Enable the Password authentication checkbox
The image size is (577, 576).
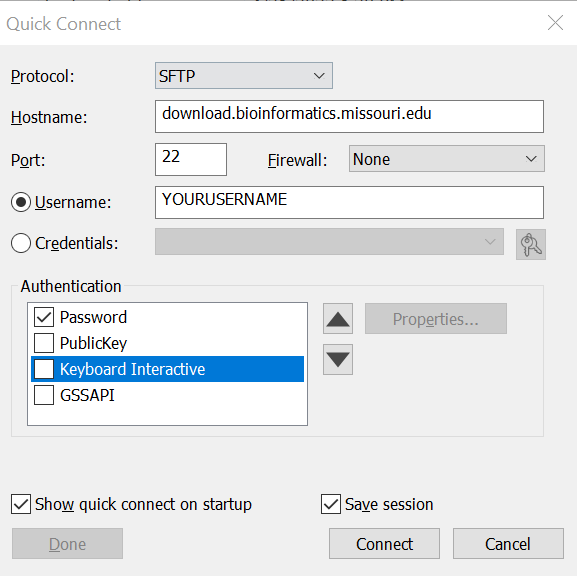tap(44, 317)
